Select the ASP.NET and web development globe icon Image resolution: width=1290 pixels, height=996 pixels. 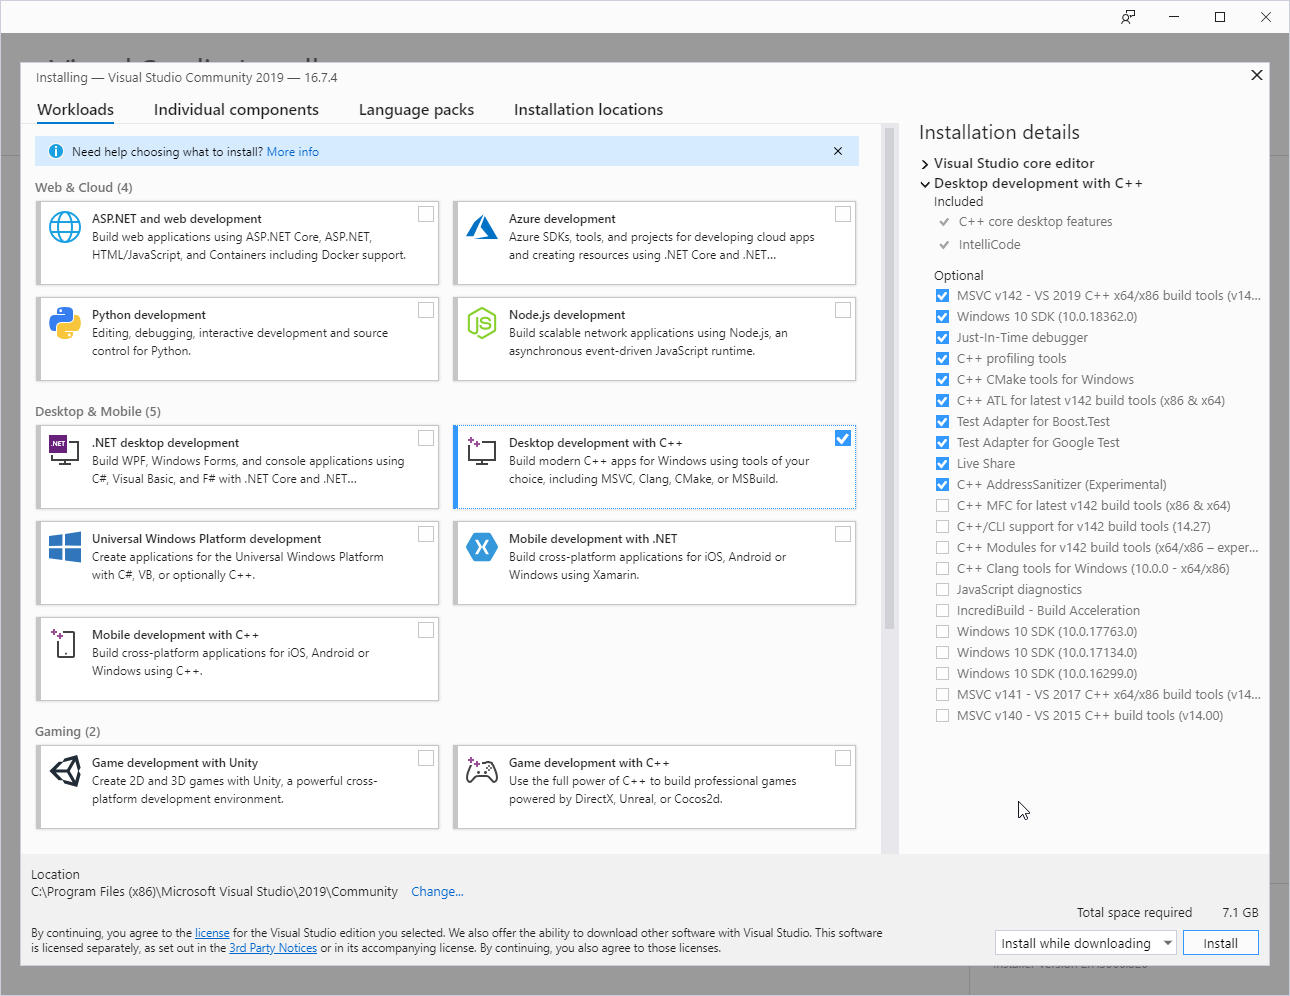pyautogui.click(x=65, y=227)
